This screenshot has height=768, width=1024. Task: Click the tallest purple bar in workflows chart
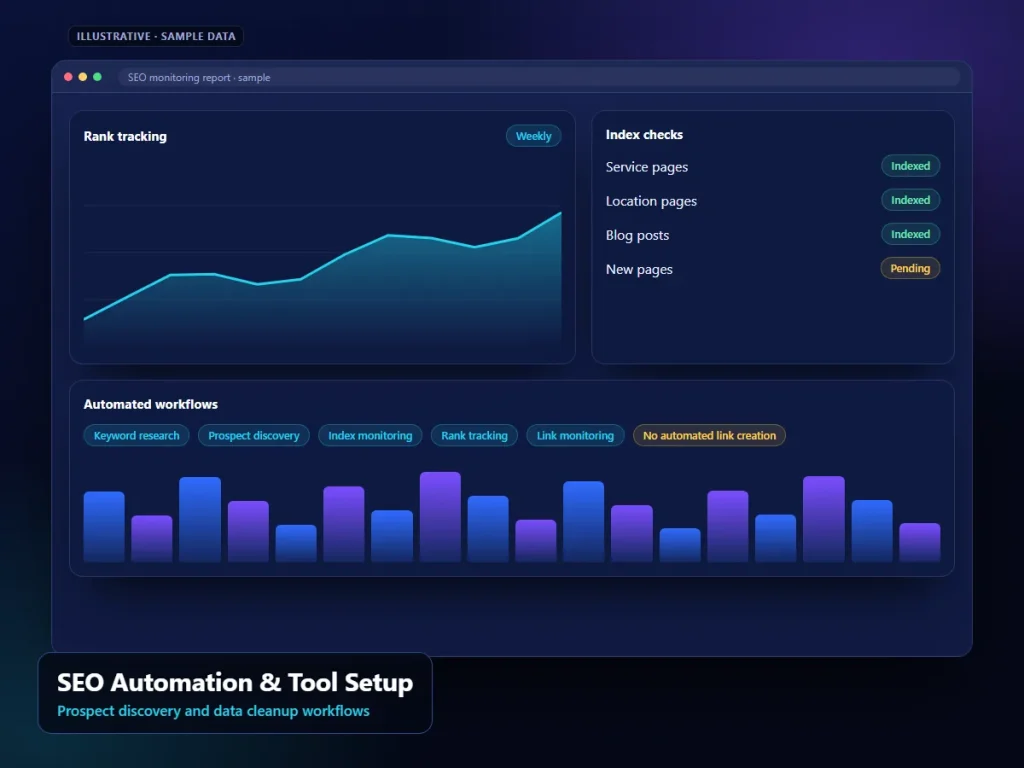pyautogui.click(x=440, y=517)
